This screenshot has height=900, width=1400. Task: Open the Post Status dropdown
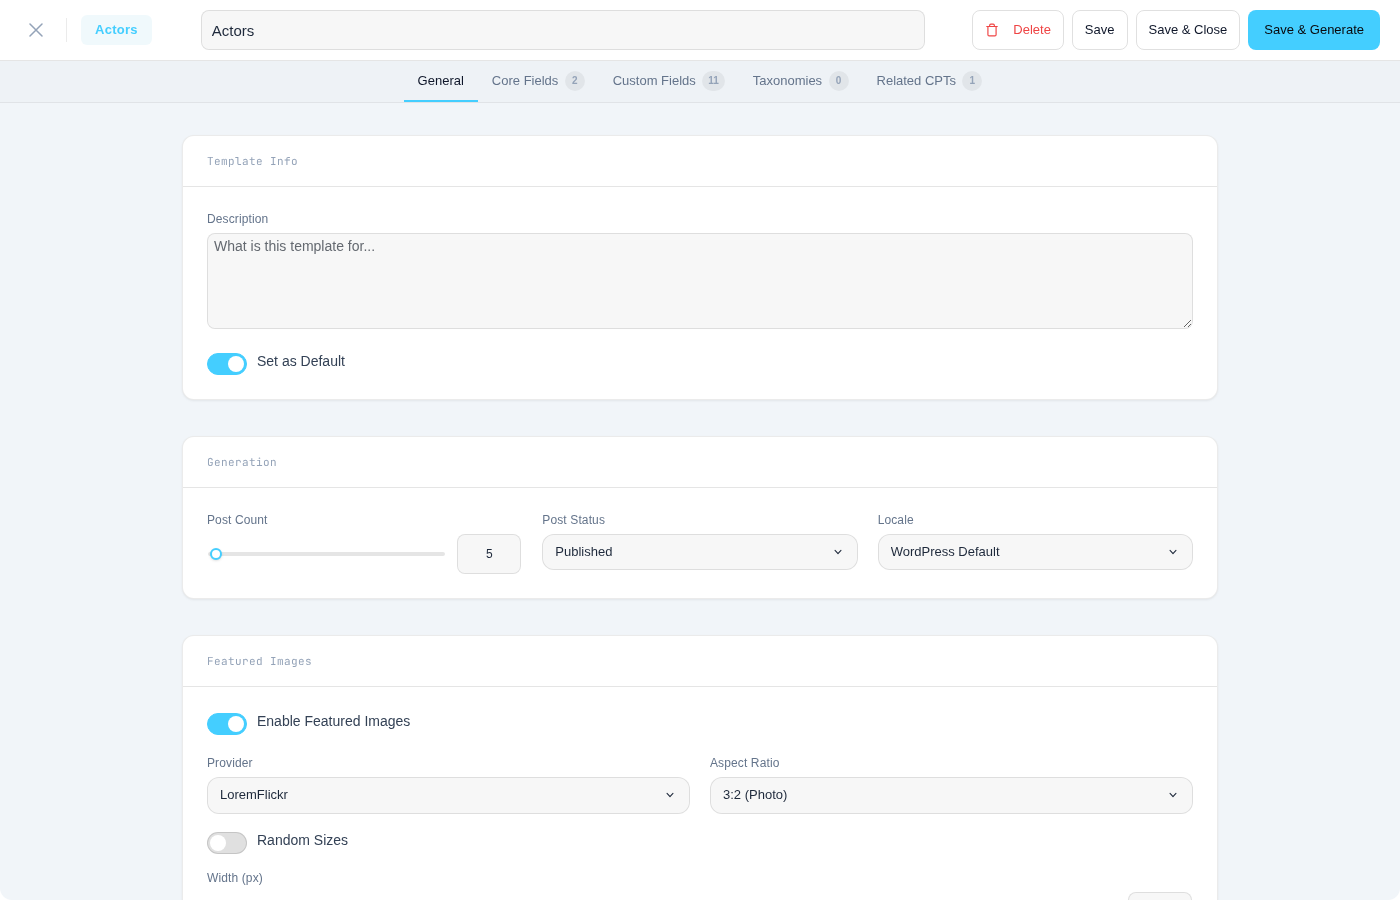[x=699, y=551]
